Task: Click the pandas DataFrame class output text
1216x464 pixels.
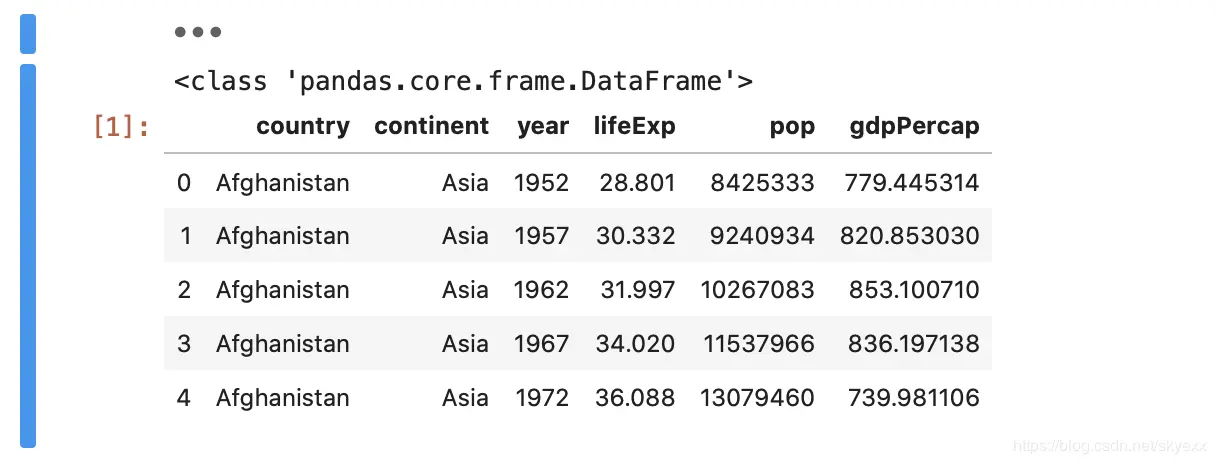Action: click(464, 81)
